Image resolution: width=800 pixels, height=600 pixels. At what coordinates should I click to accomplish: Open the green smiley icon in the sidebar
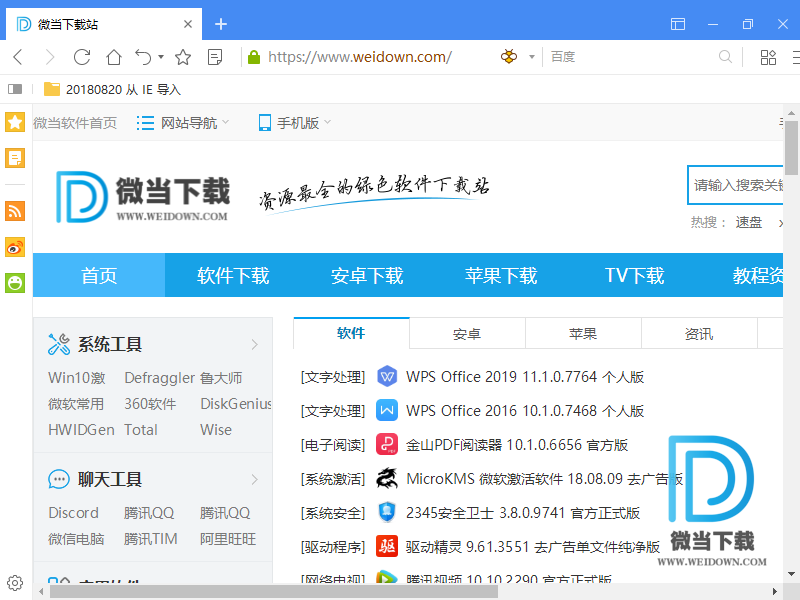(15, 283)
